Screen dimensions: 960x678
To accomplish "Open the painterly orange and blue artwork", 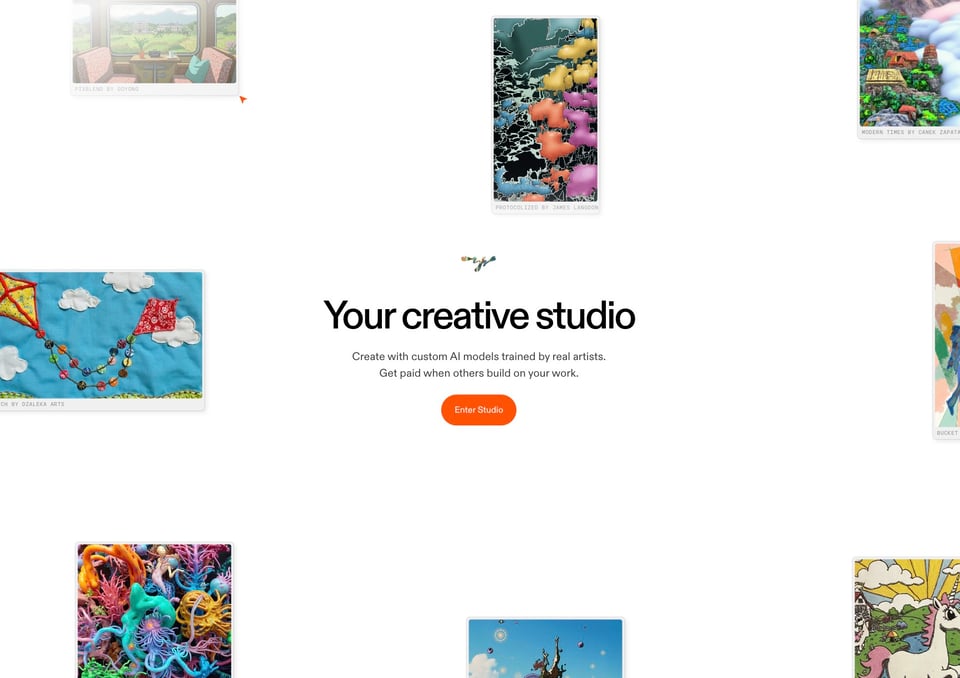I will point(947,335).
